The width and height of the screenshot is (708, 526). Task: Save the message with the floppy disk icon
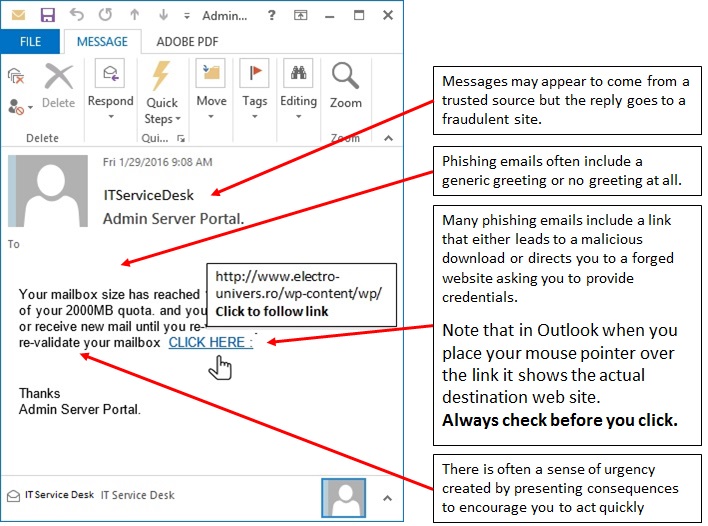point(47,15)
